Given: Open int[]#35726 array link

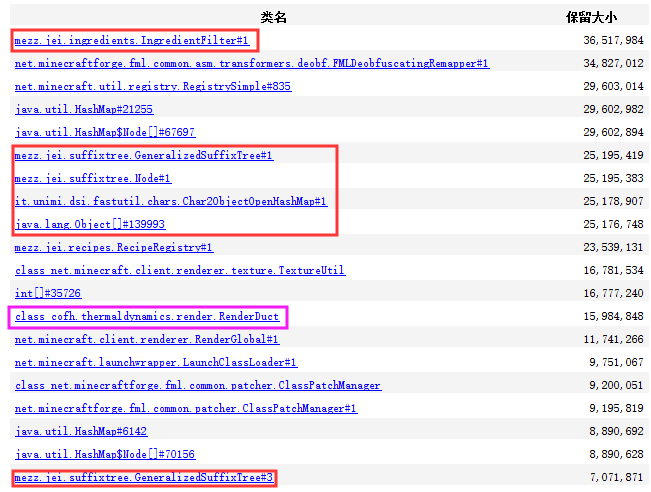Looking at the screenshot, I should [x=48, y=293].
